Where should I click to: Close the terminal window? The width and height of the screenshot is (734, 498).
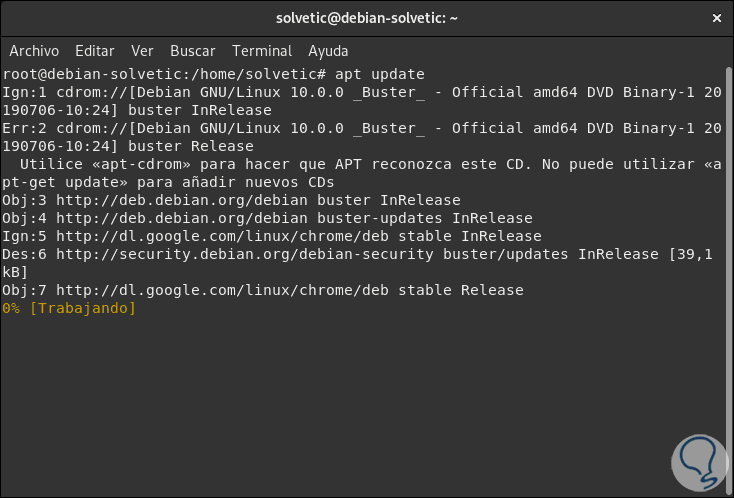click(x=715, y=19)
